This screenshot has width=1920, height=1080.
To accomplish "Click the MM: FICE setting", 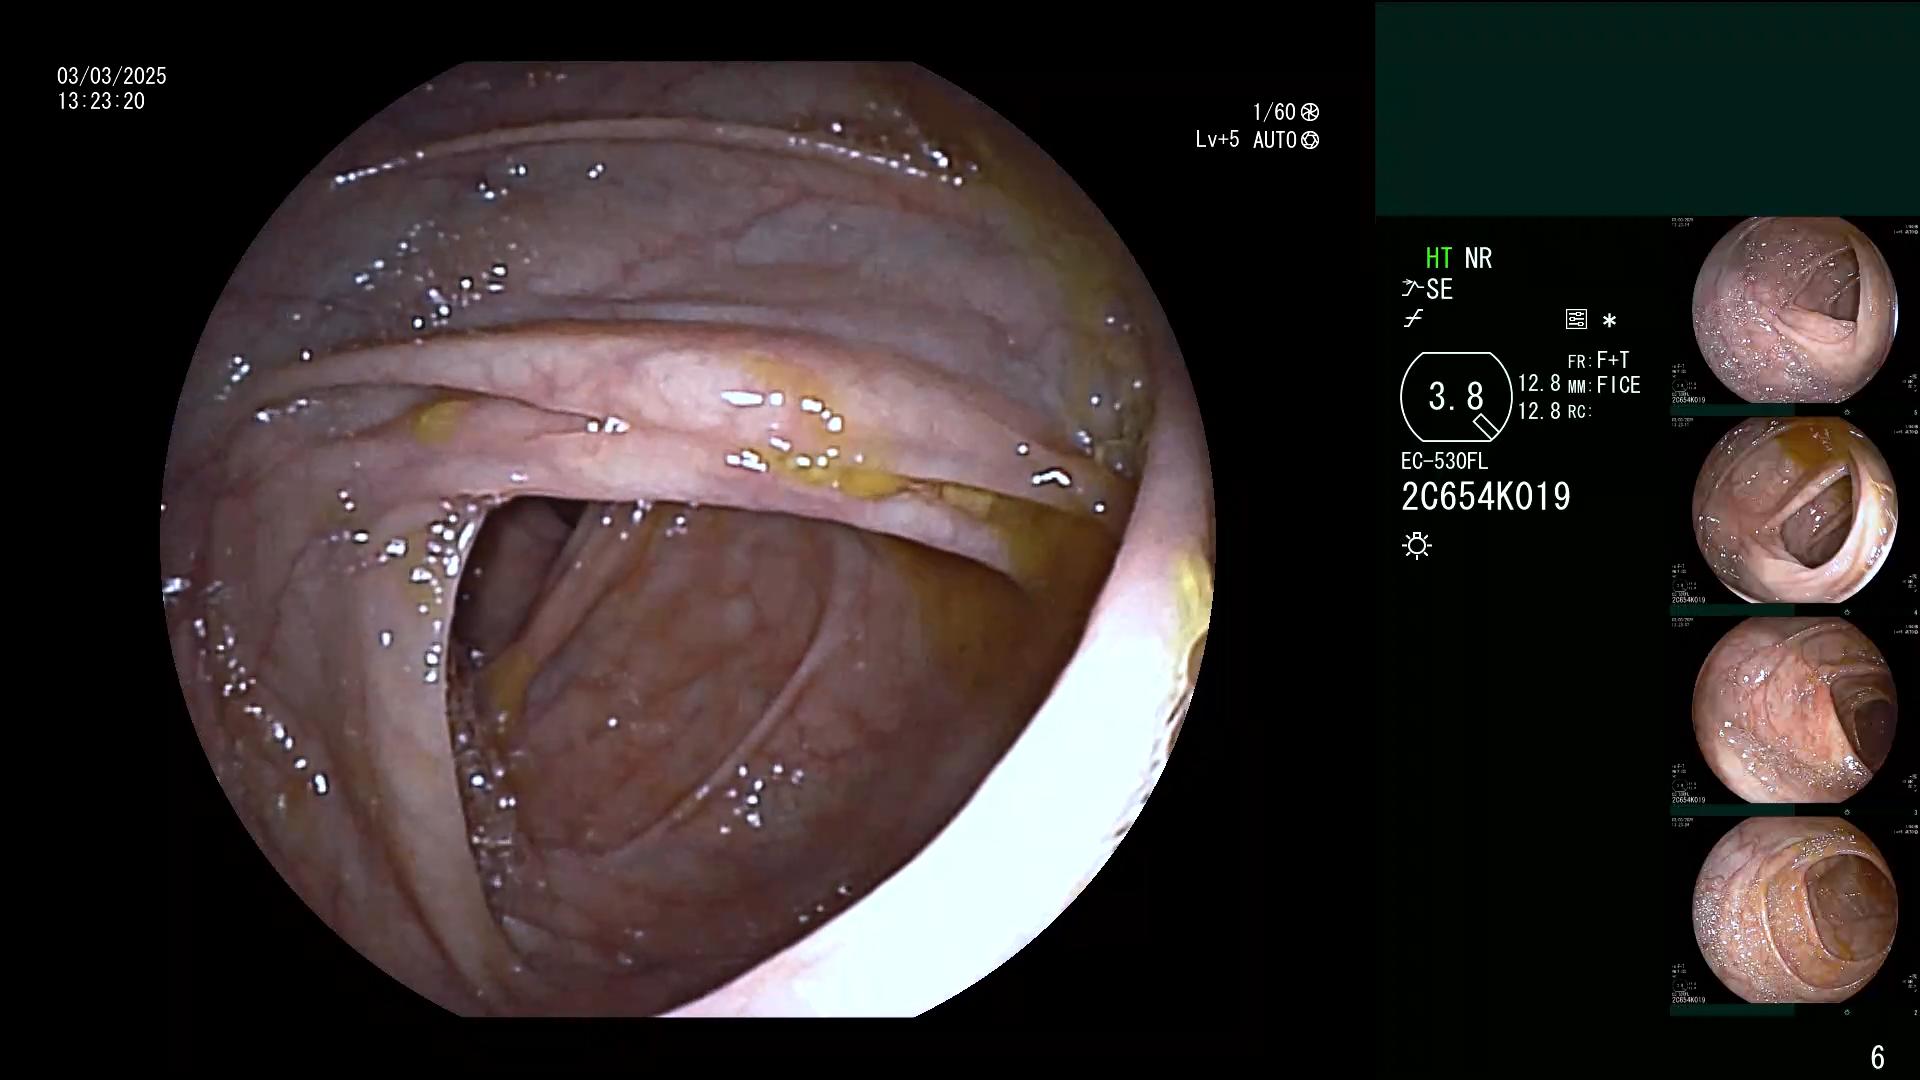I will pos(1604,386).
